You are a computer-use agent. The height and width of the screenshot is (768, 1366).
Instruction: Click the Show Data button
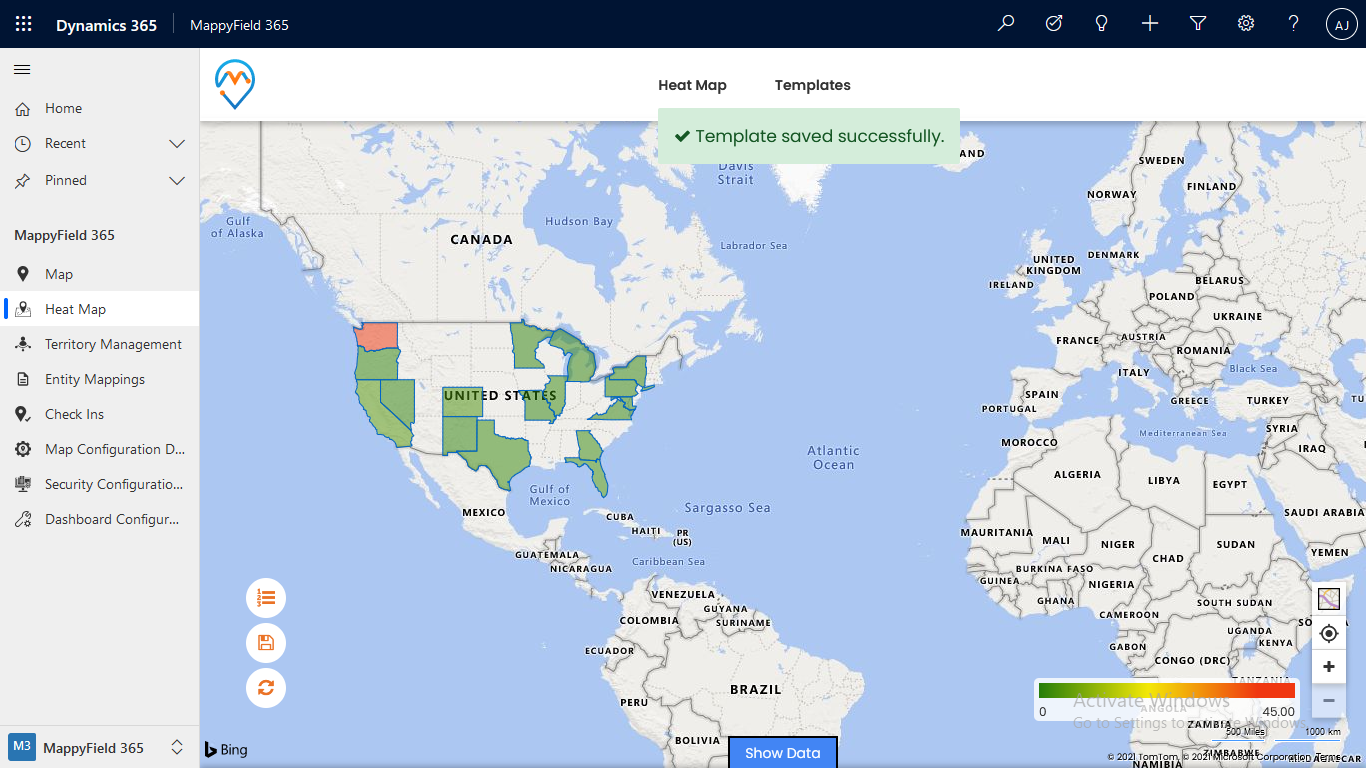click(x=782, y=753)
